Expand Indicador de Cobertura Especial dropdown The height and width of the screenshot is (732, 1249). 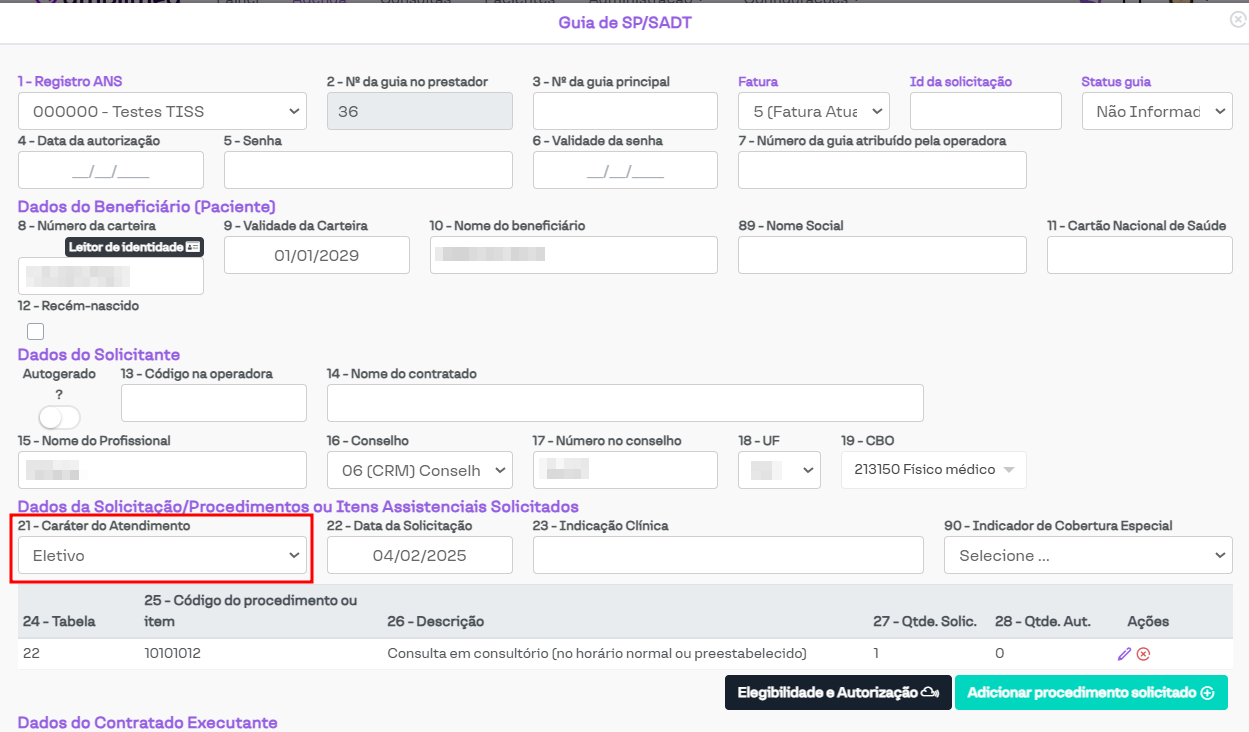pyautogui.click(x=1087, y=555)
